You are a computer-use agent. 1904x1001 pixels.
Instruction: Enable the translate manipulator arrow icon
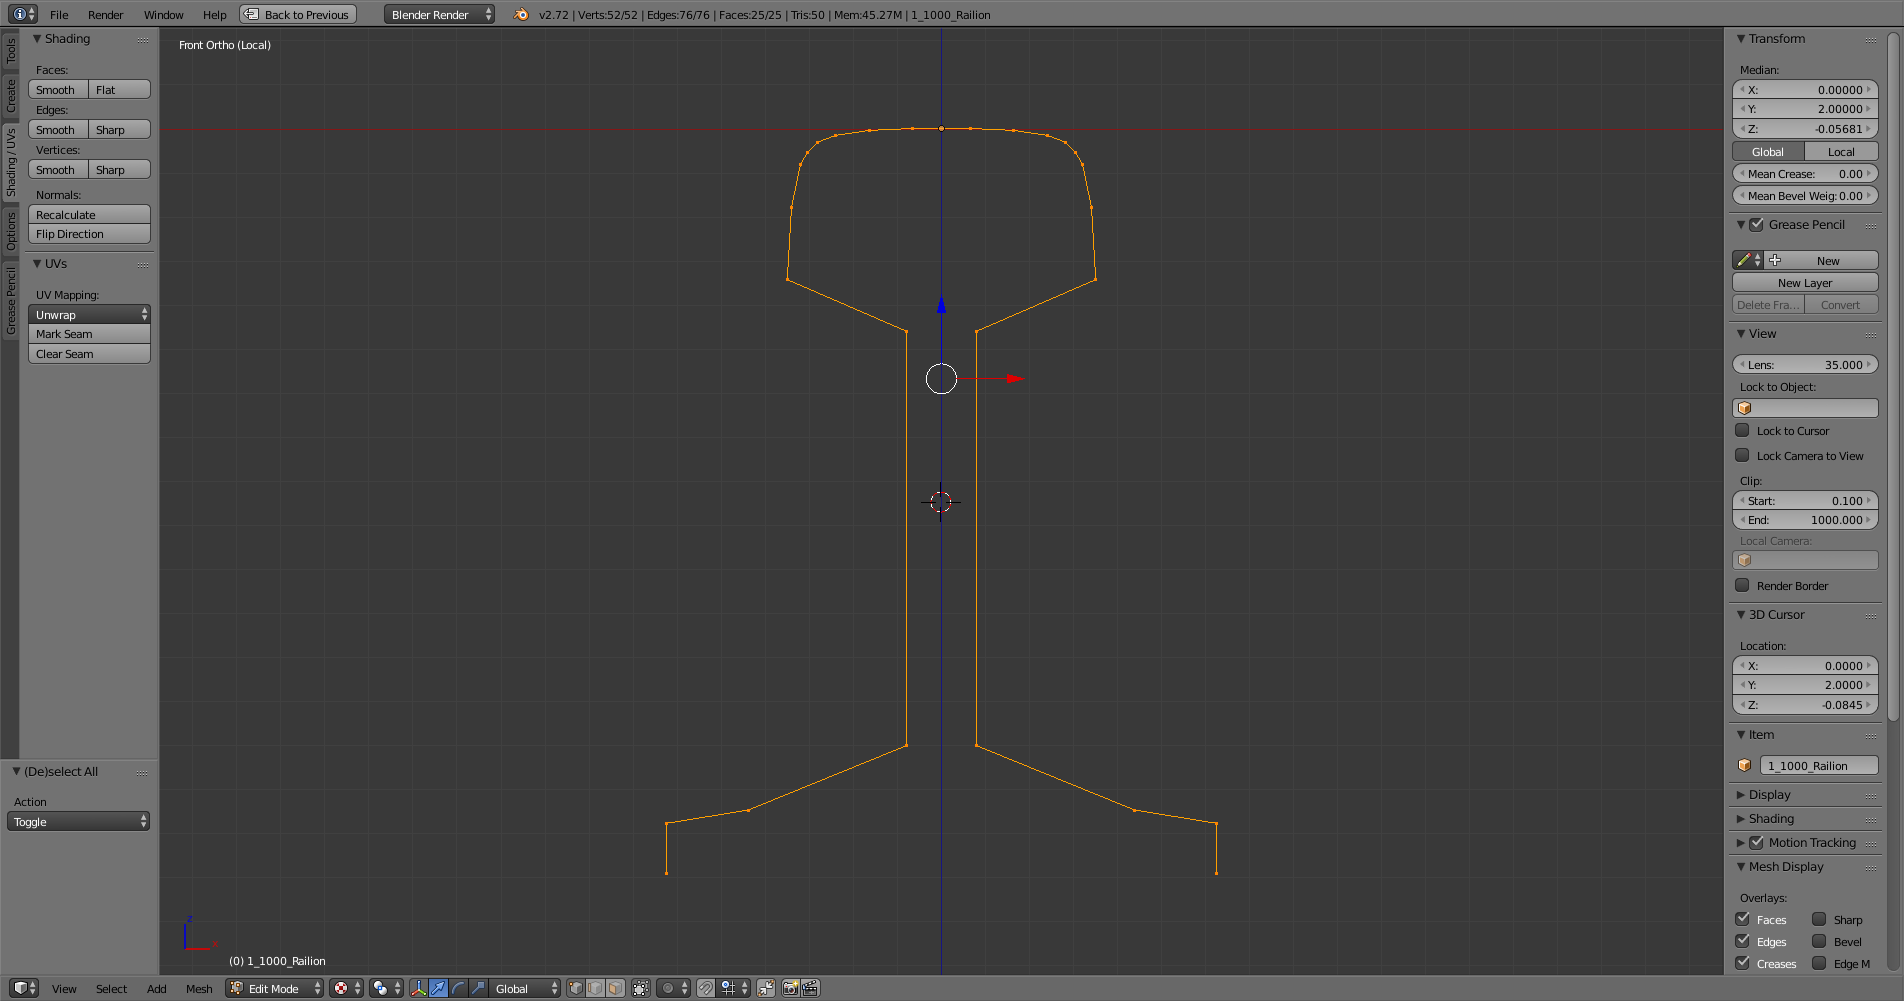(438, 988)
